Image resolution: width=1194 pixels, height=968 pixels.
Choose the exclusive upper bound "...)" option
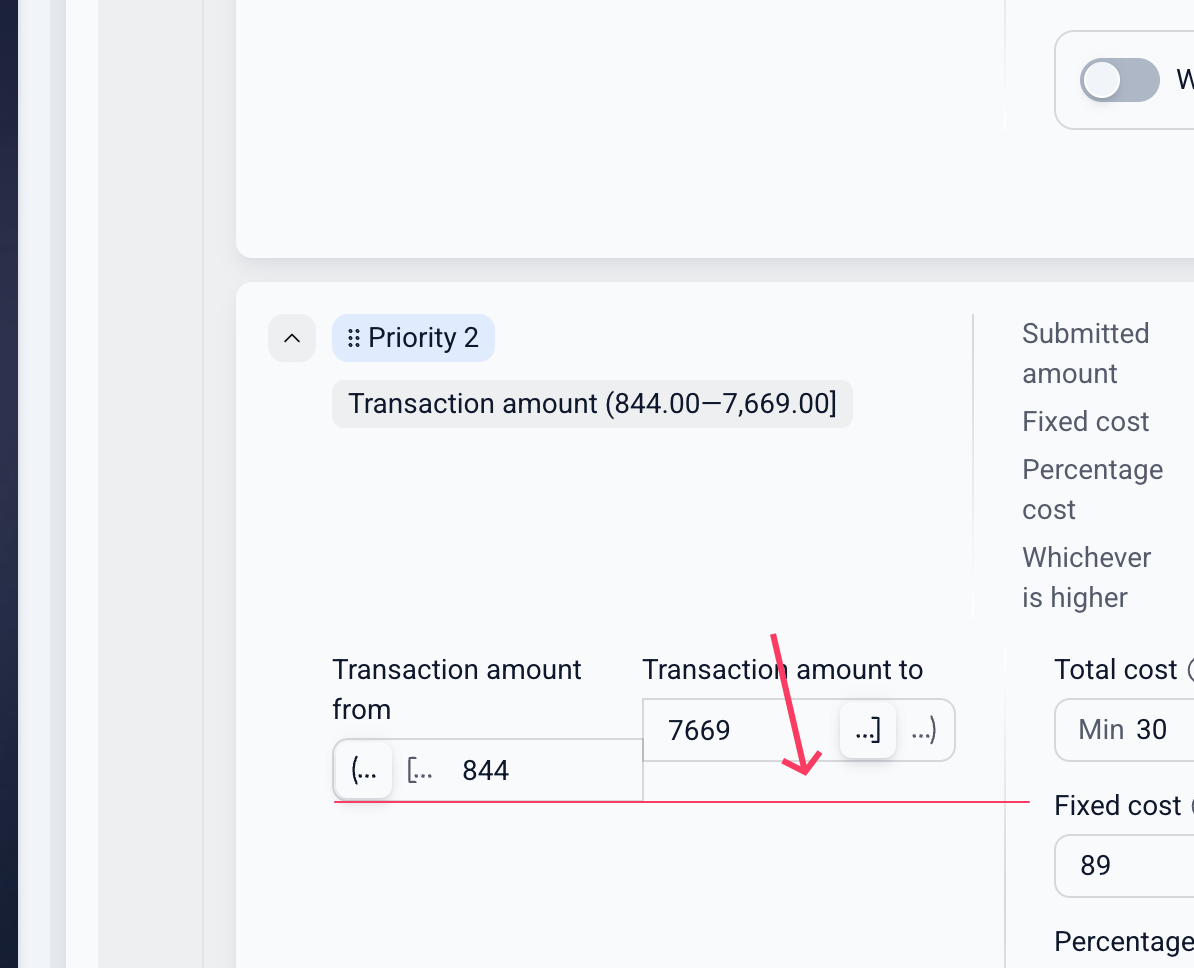pos(924,730)
